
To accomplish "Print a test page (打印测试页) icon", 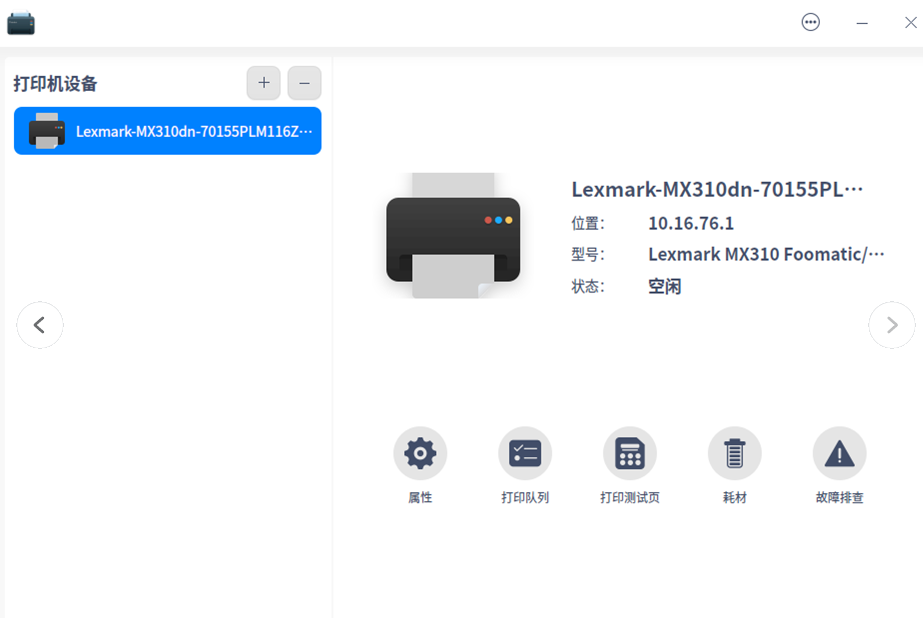I will [x=629, y=453].
